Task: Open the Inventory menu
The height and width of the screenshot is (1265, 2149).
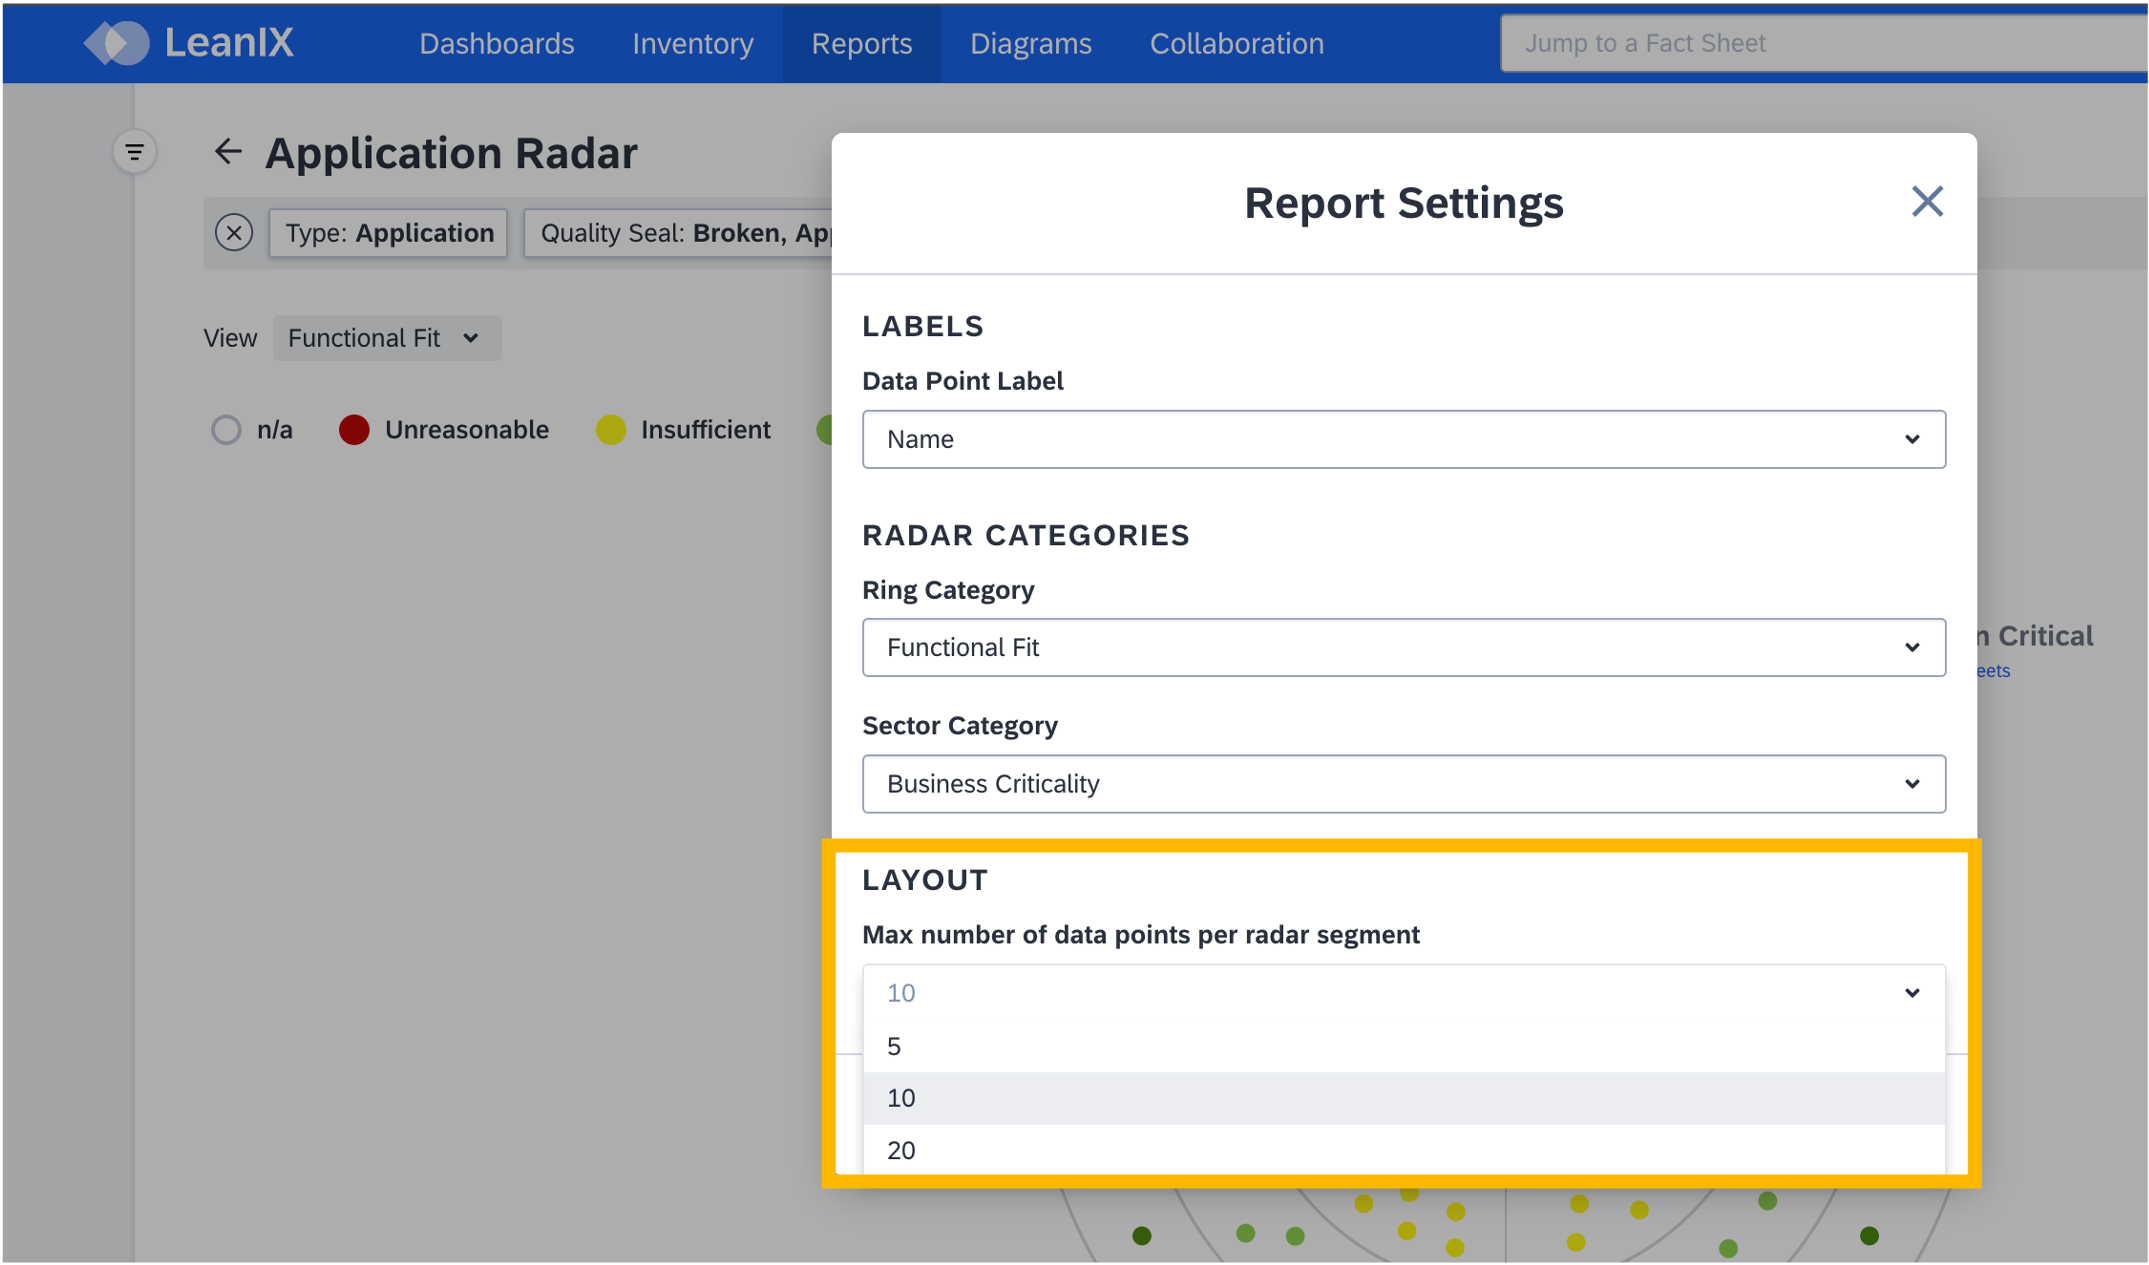Action: point(693,43)
